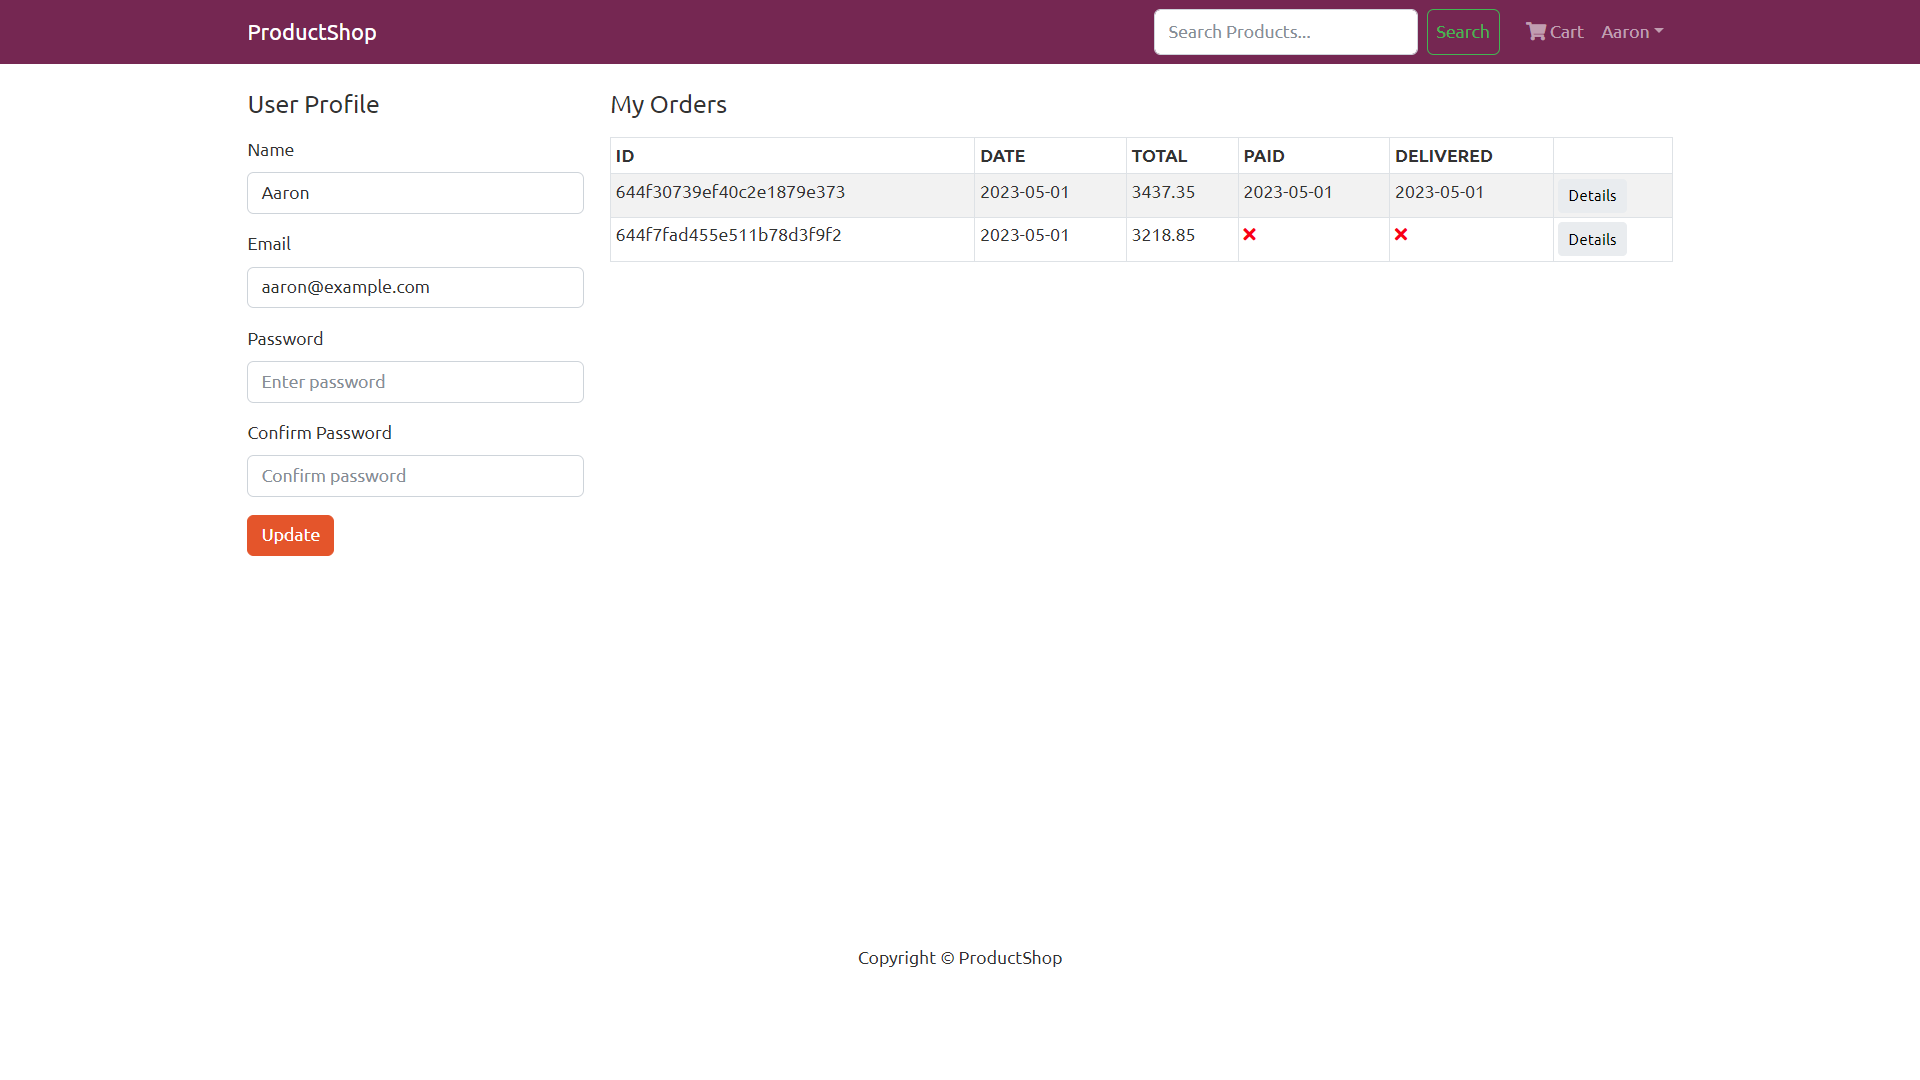Click the Email label
This screenshot has height=1080, width=1920.
(x=269, y=244)
